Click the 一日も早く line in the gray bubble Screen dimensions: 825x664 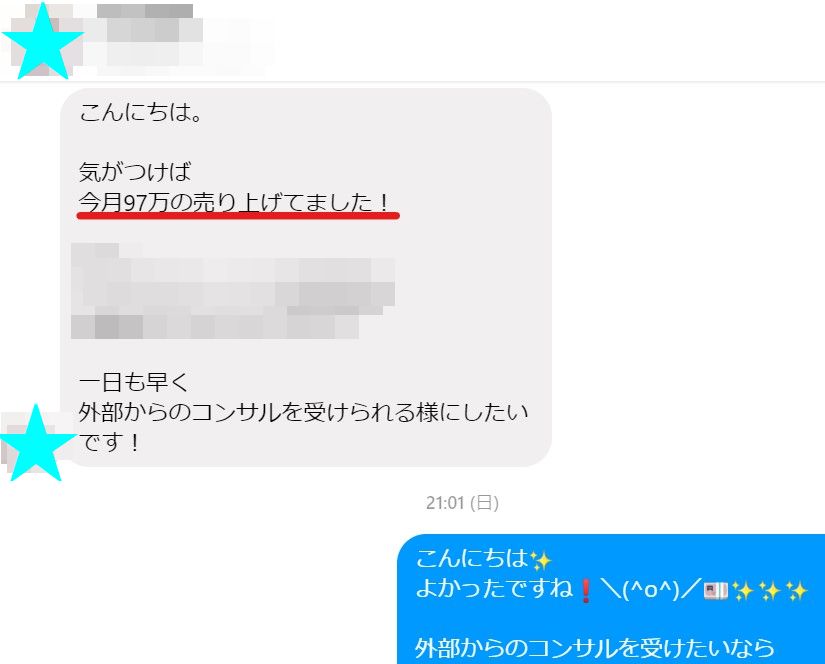click(134, 382)
